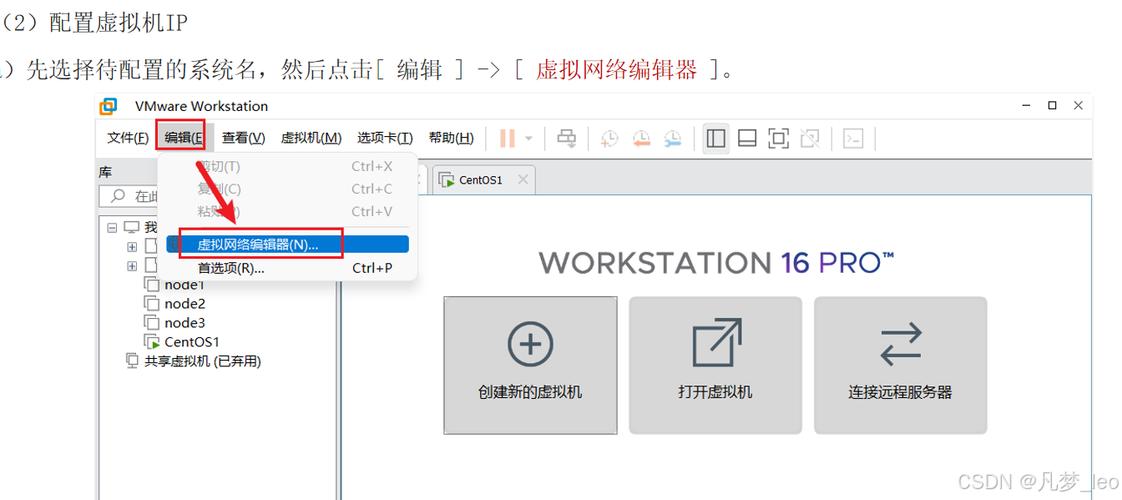1122x500 pixels.
Task: Open the 虚拟机(M) menu
Action: (x=311, y=138)
